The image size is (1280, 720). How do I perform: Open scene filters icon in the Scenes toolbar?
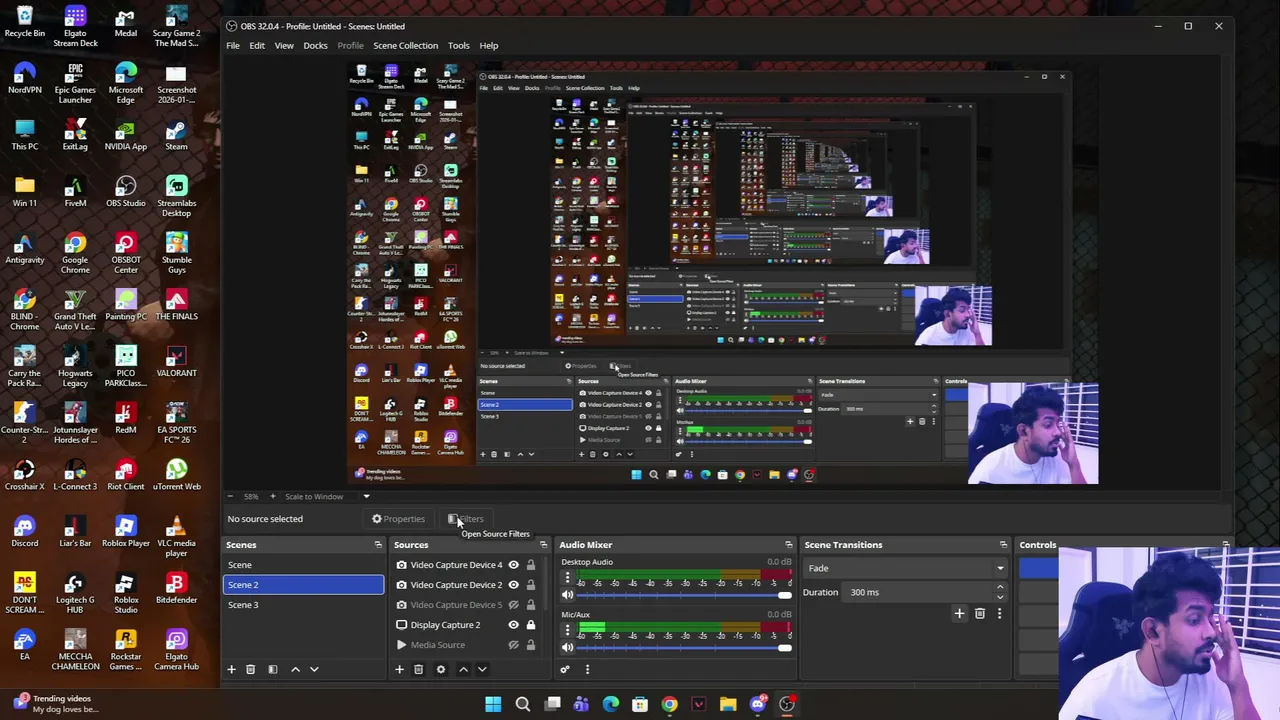[x=272, y=669]
